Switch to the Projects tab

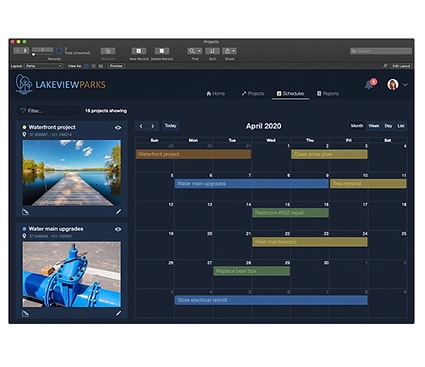253,94
